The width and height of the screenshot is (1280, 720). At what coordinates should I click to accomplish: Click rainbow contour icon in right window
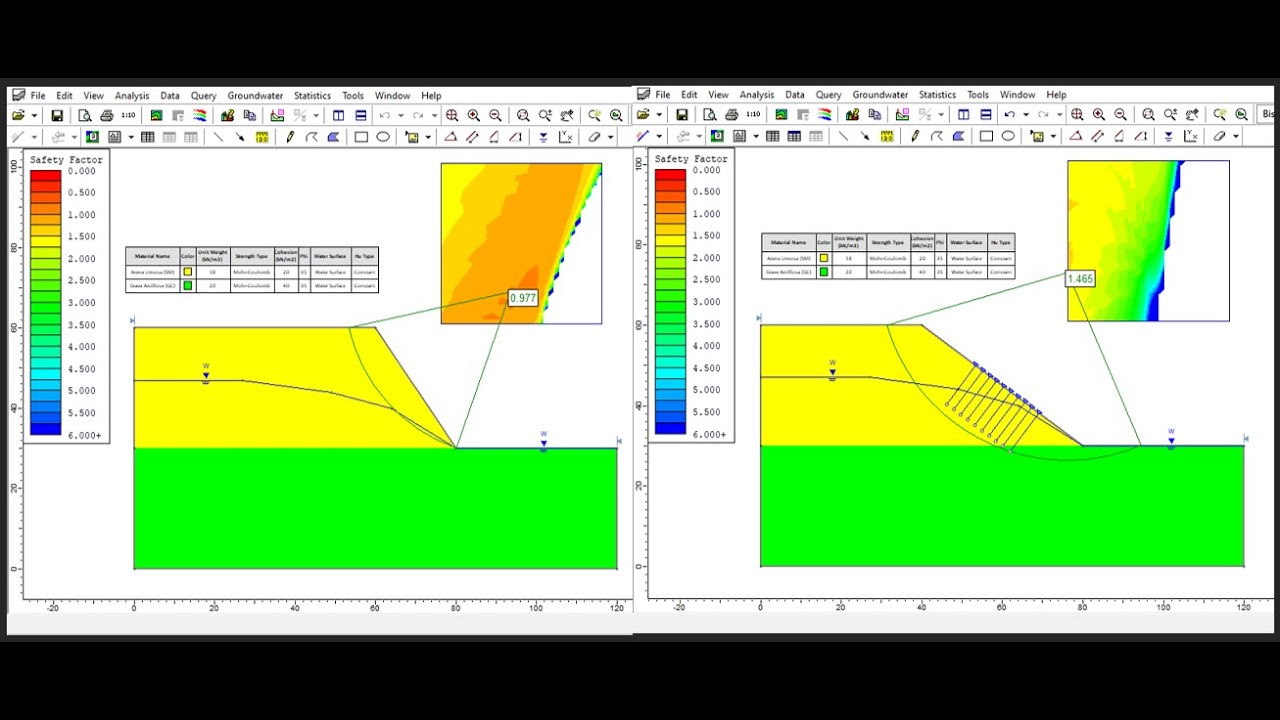[x=825, y=115]
